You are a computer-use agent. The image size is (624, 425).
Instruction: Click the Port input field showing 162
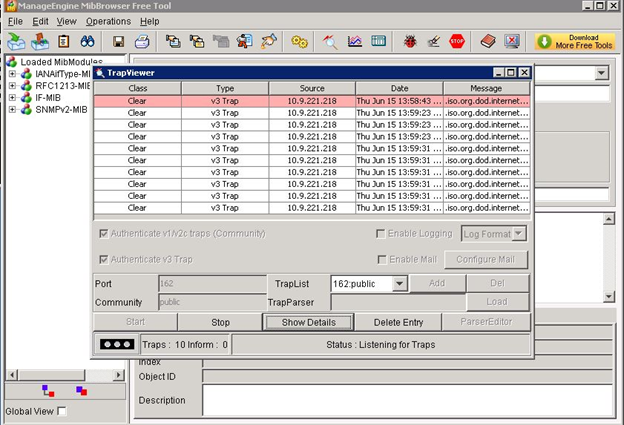pyautogui.click(x=212, y=284)
